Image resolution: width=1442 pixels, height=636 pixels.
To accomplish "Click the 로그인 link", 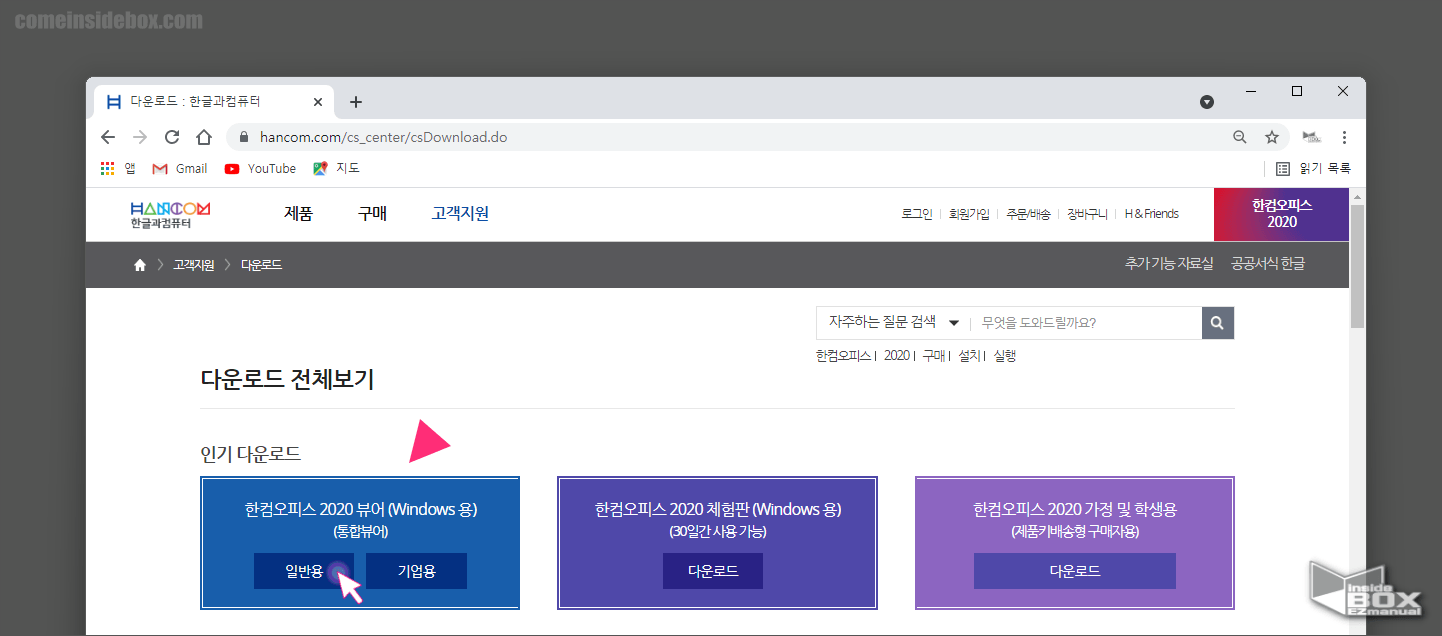I will tap(916, 214).
